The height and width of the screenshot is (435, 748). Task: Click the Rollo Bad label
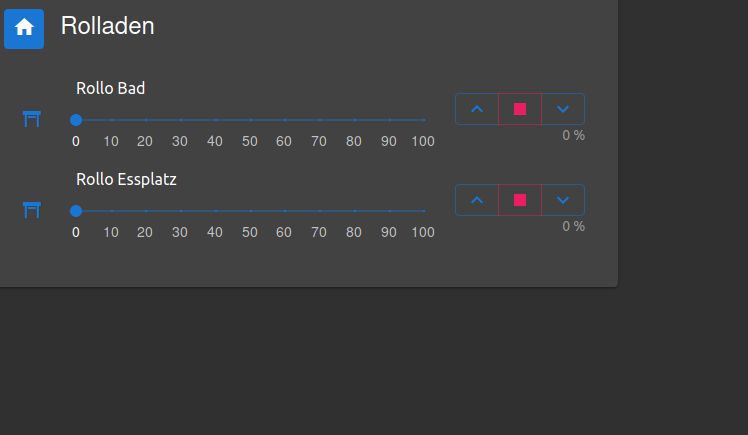point(111,88)
